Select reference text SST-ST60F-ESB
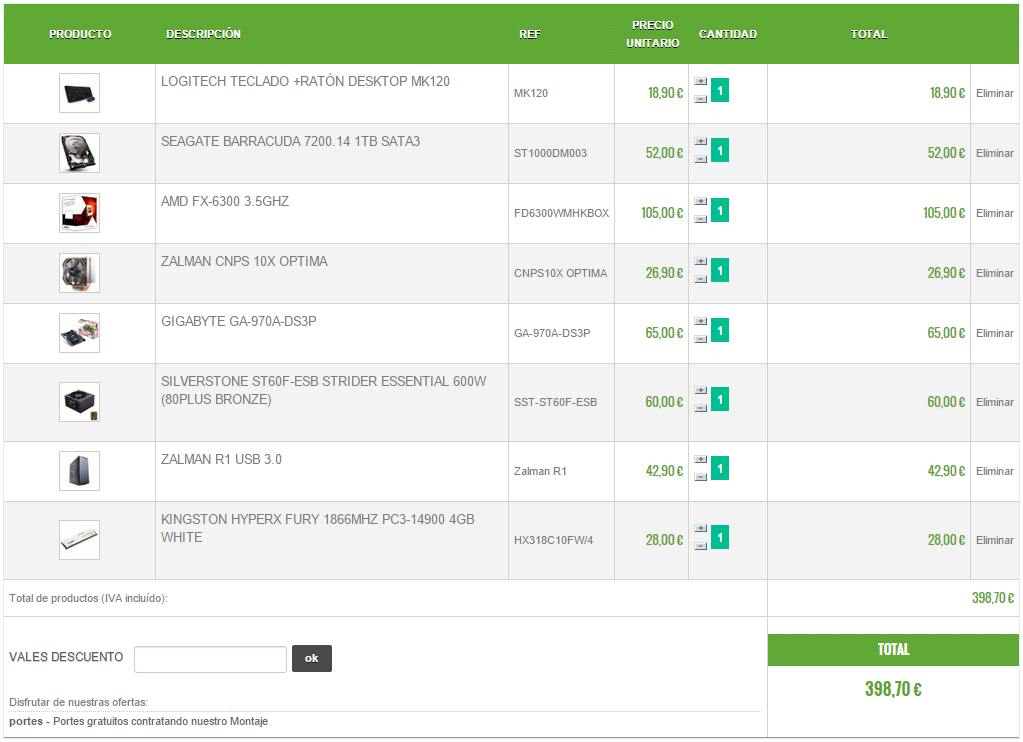Screen dimensions: 1023x742 click(x=555, y=403)
